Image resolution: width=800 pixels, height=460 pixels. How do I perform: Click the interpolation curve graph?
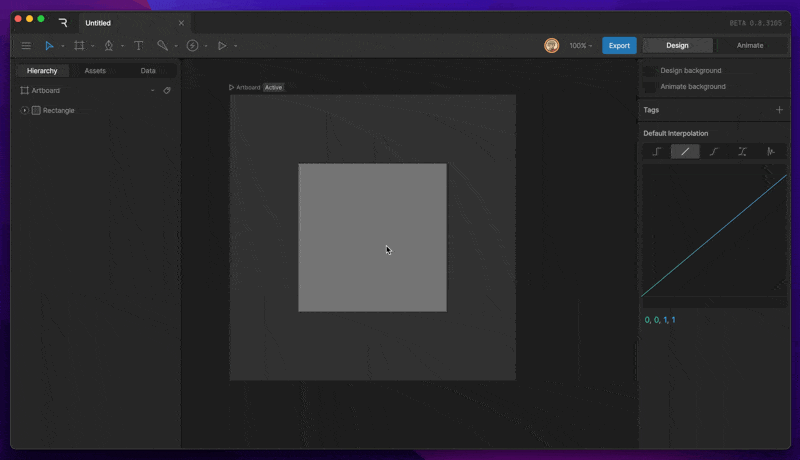coord(714,235)
